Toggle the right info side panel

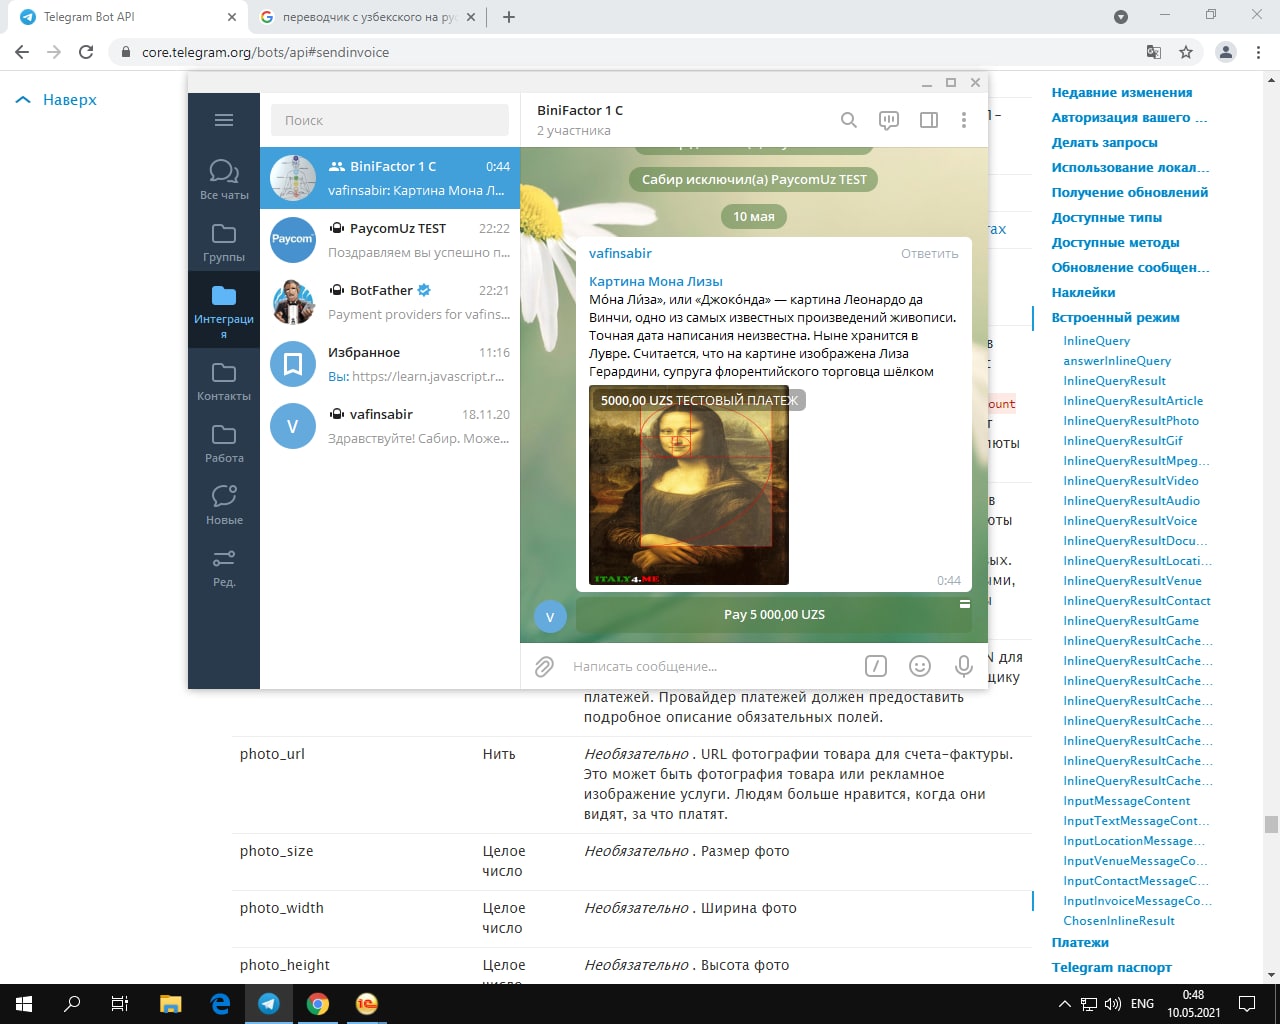point(929,120)
